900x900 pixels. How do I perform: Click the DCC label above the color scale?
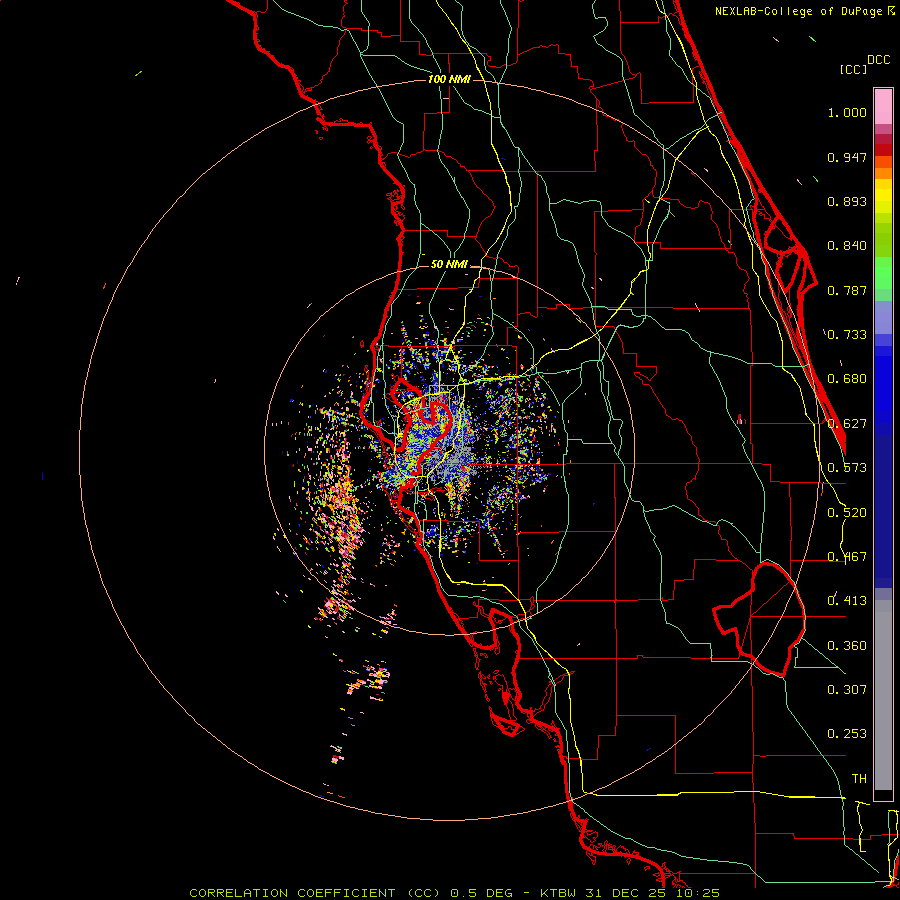point(878,60)
